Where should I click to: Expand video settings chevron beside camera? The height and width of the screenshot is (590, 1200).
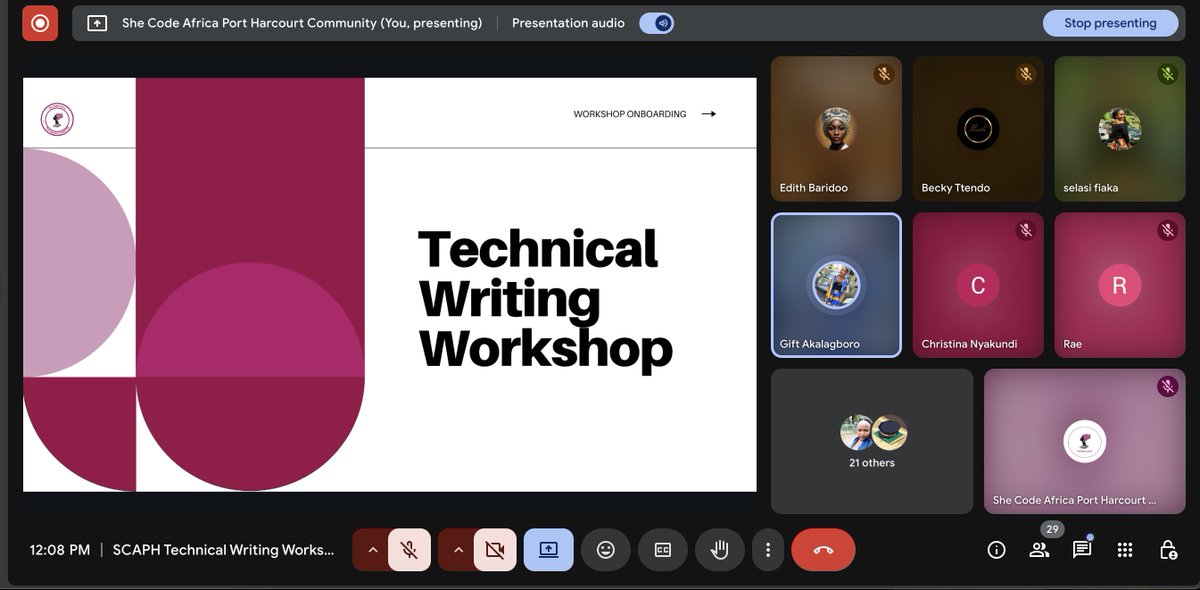pyautogui.click(x=458, y=550)
